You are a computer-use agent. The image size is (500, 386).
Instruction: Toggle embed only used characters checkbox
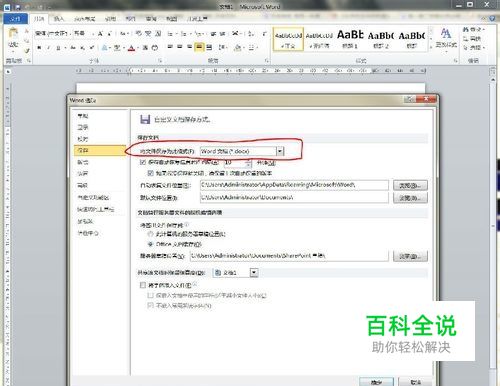[x=150, y=295]
